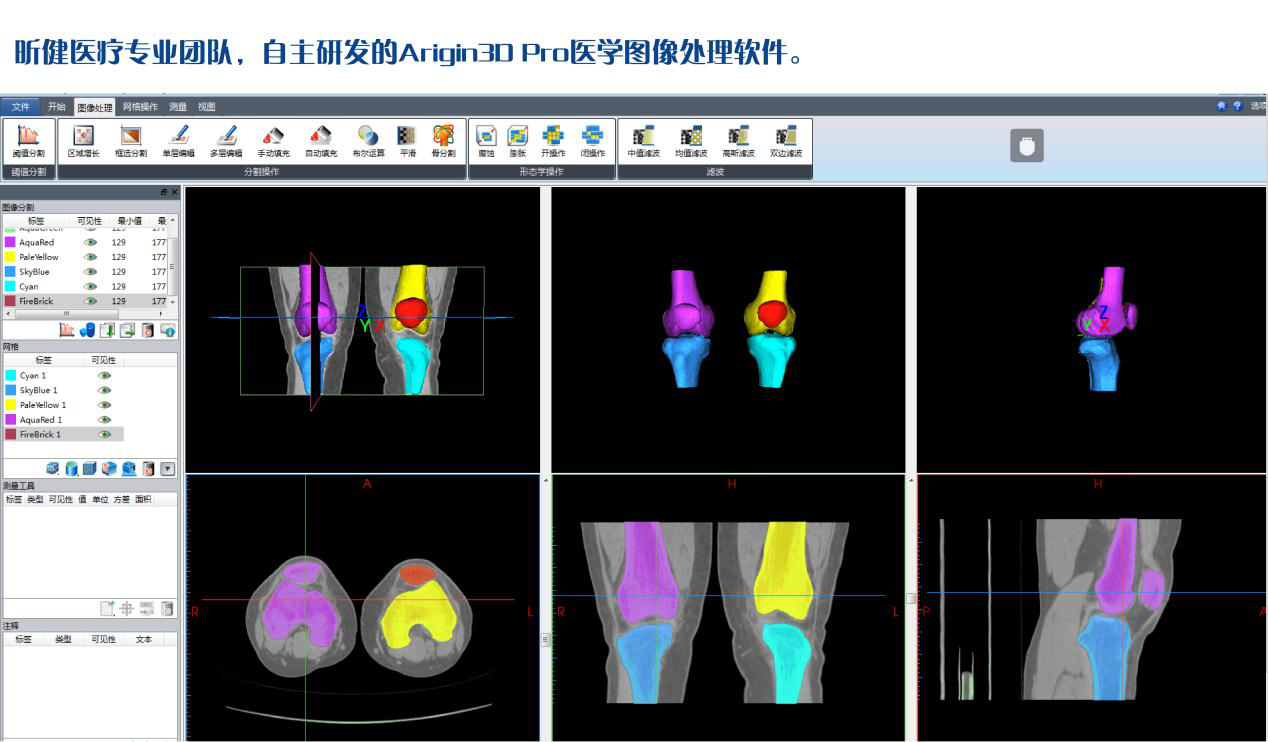Viewport: 1268px width, 742px height.
Task: Click the 可见性 column header in mask list
Action: [x=89, y=221]
